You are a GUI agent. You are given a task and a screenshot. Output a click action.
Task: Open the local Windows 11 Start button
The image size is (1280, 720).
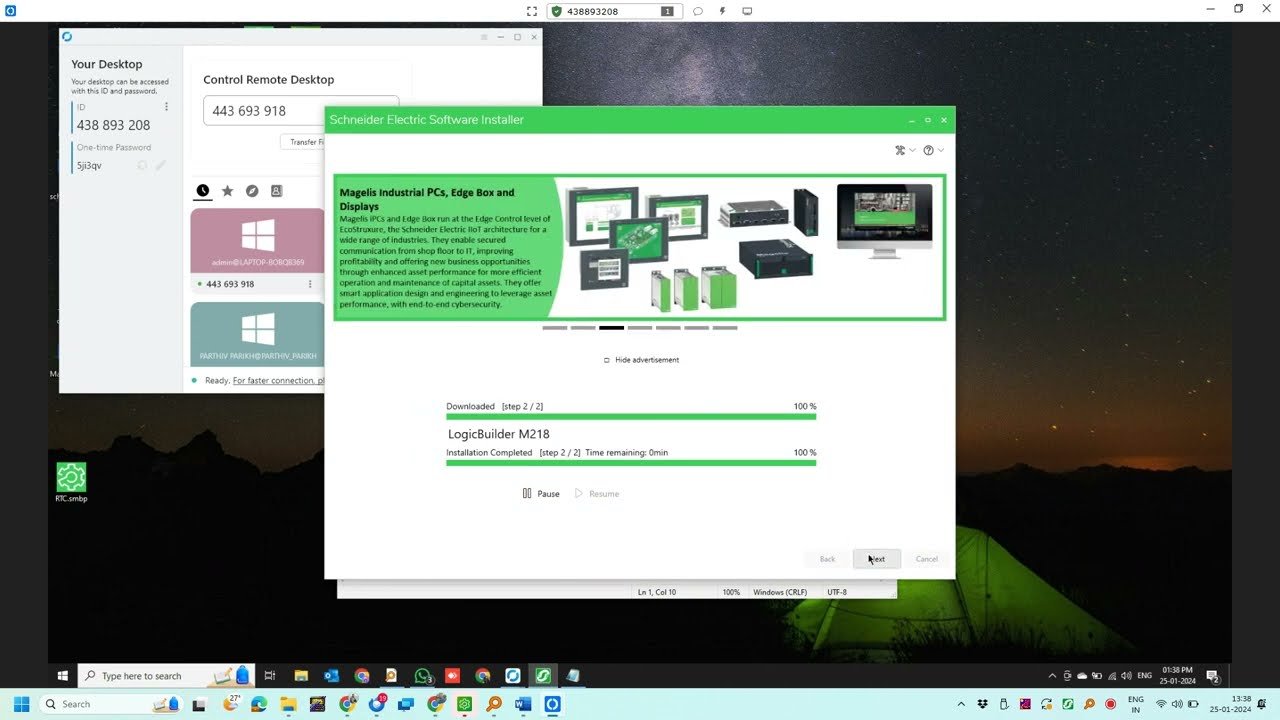(x=21, y=704)
